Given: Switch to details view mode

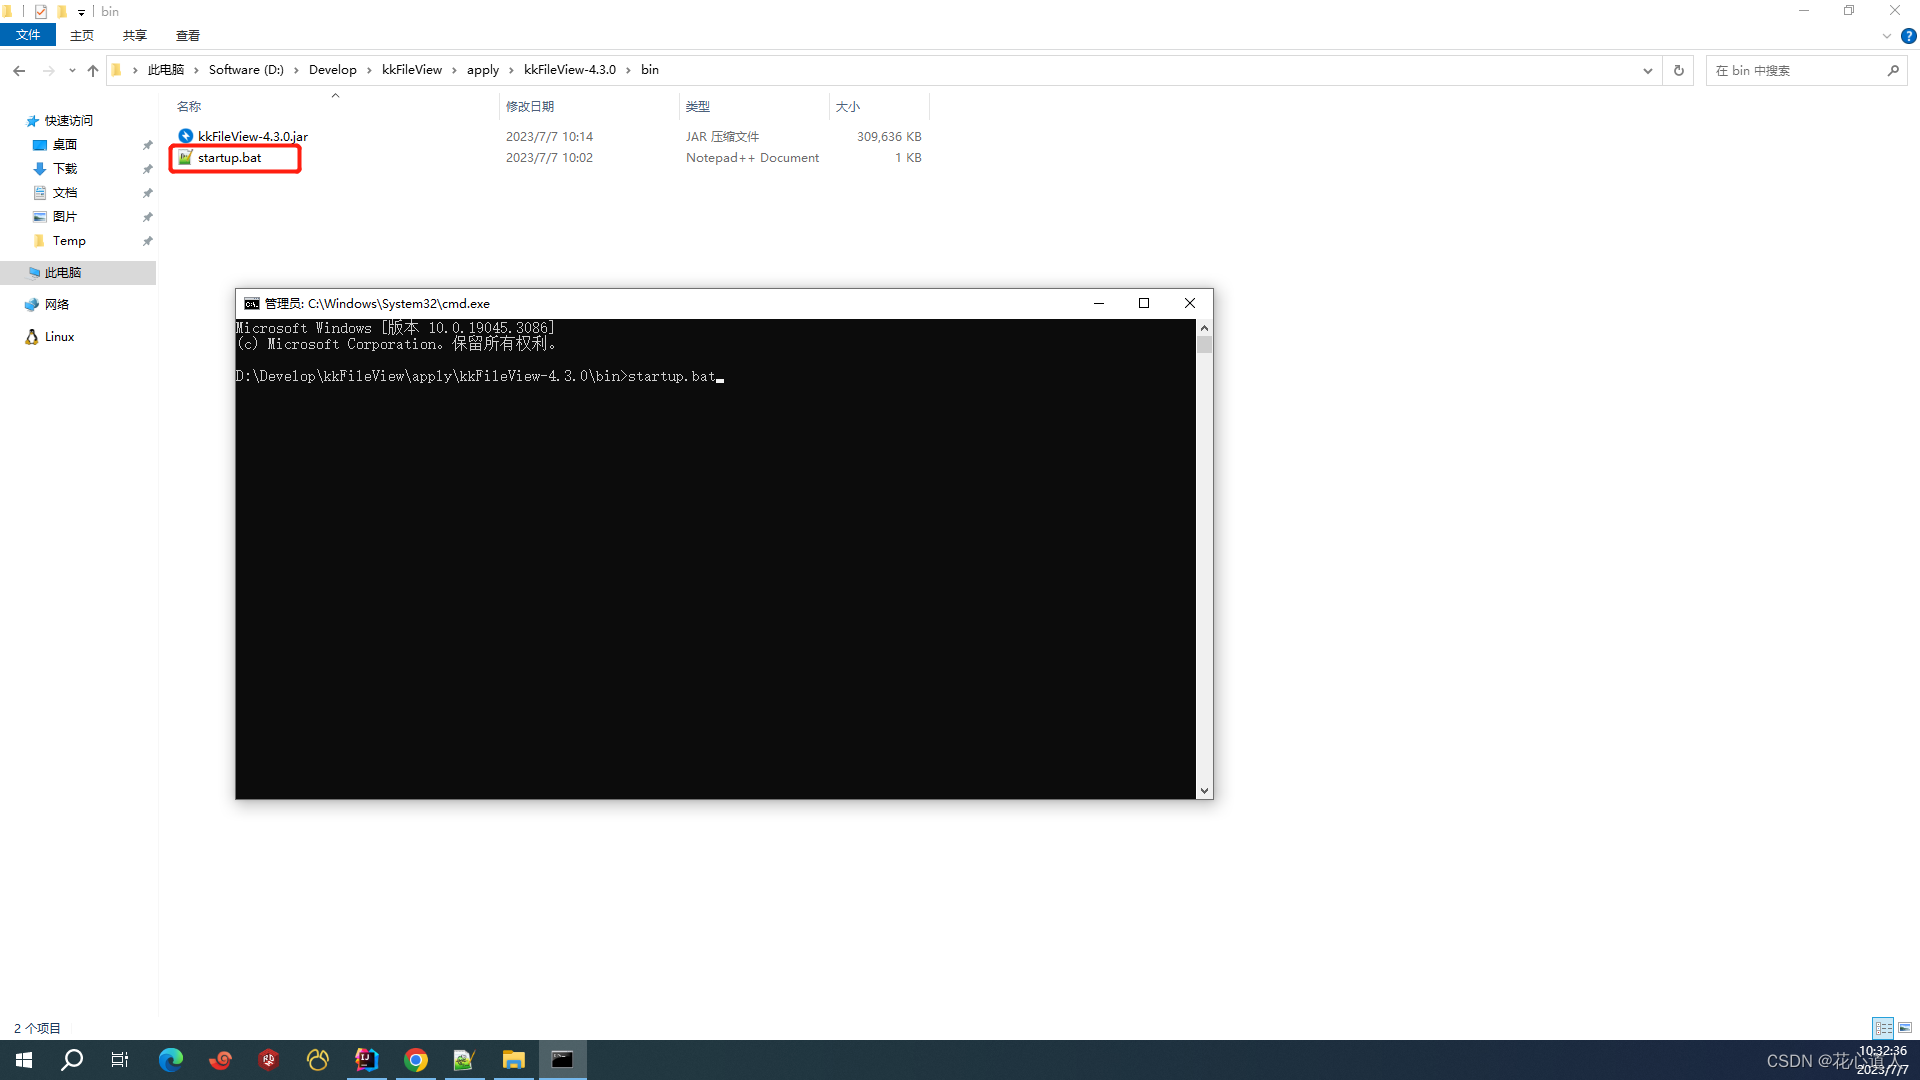Looking at the screenshot, I should [x=1883, y=1028].
